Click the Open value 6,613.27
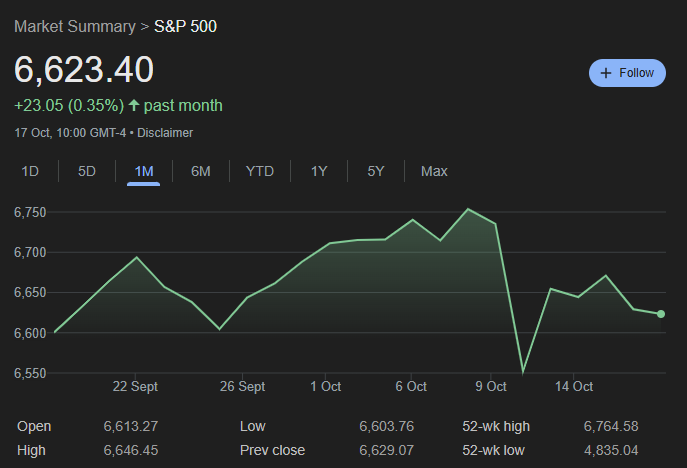The height and width of the screenshot is (468, 687). [x=131, y=426]
